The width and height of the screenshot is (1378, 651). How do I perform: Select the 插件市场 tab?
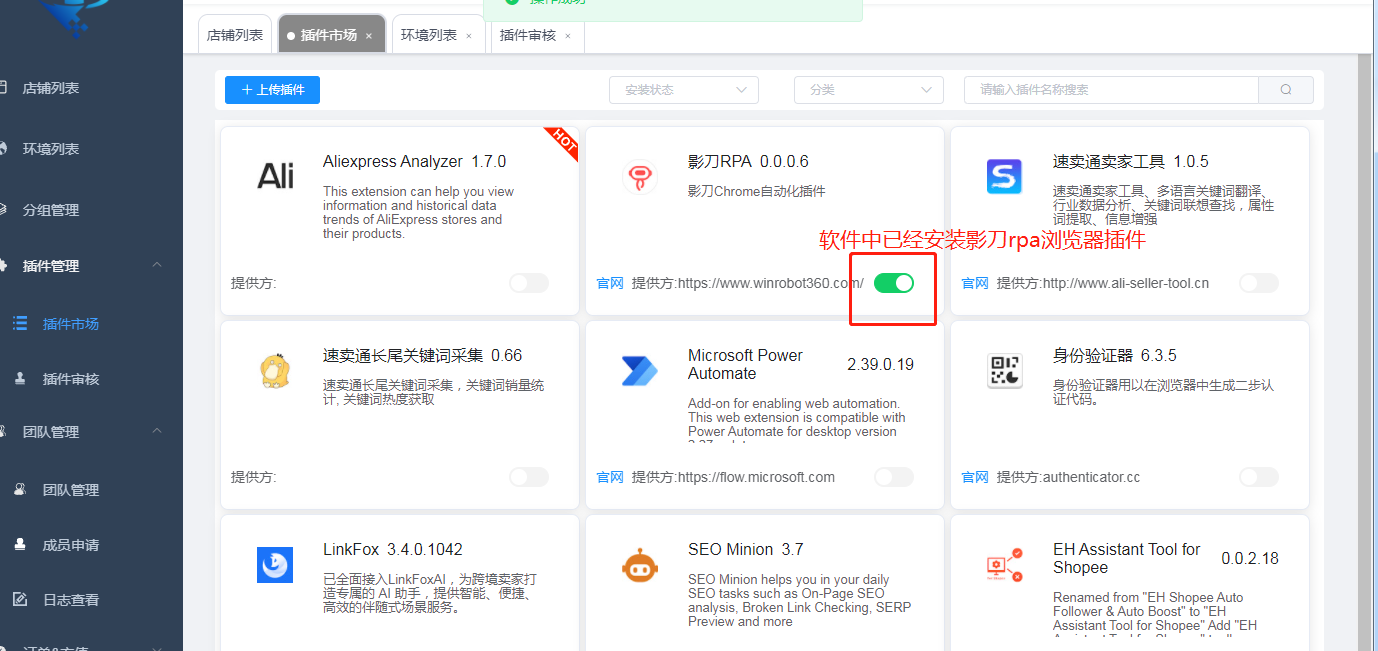click(x=329, y=35)
